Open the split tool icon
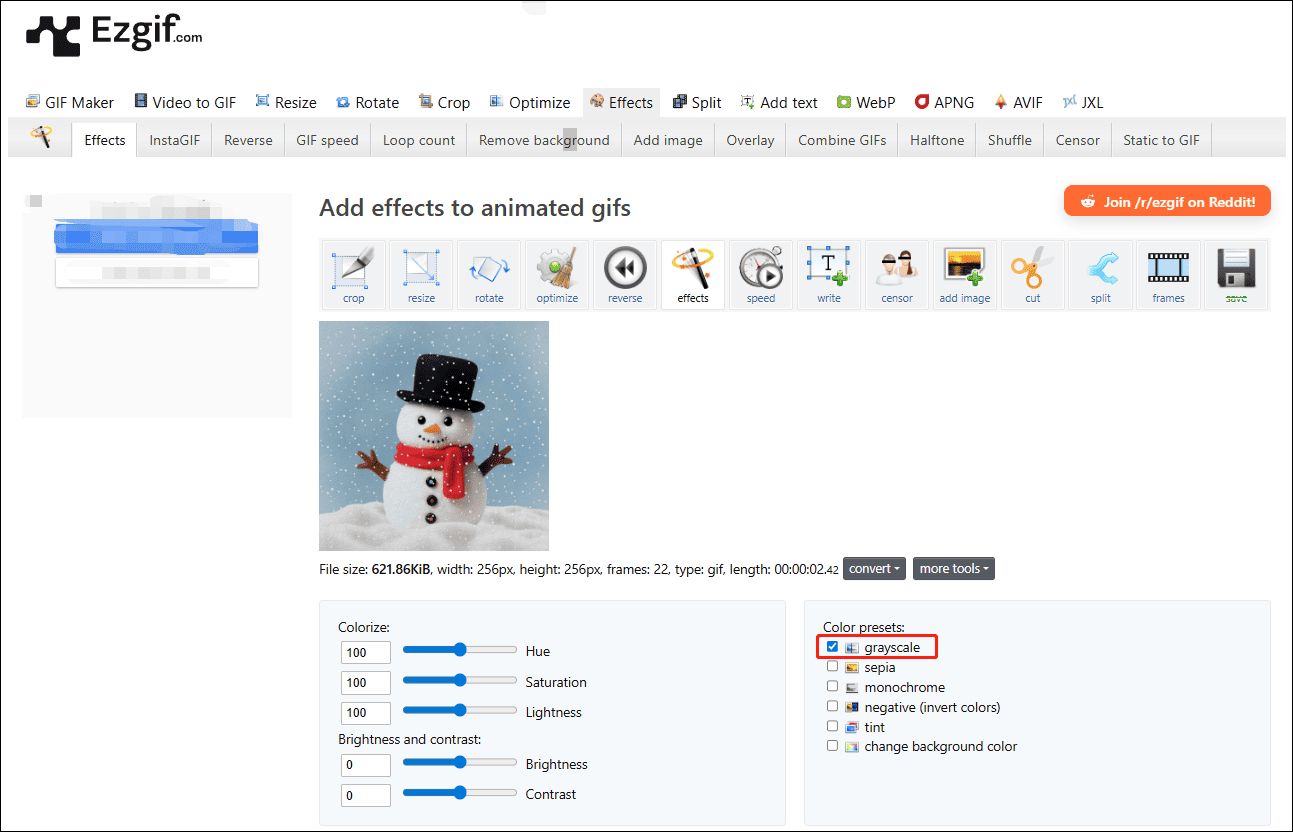This screenshot has width=1293, height=832. 1101,275
